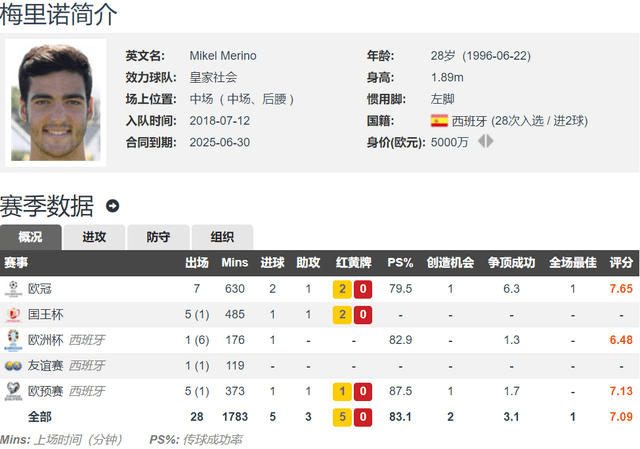
Task: Click the 欧冠 competition logo icon
Action: (12, 288)
